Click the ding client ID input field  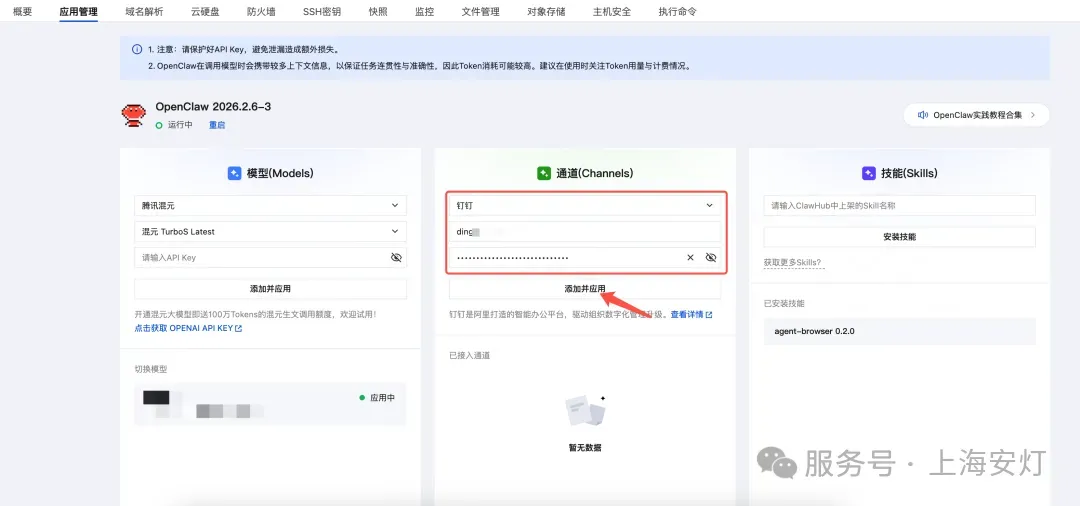585,231
